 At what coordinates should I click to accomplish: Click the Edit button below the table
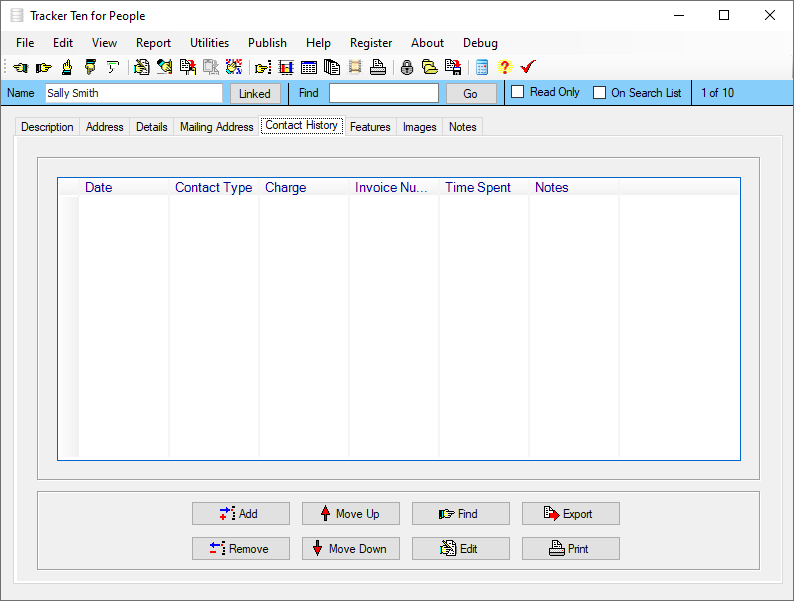click(461, 548)
